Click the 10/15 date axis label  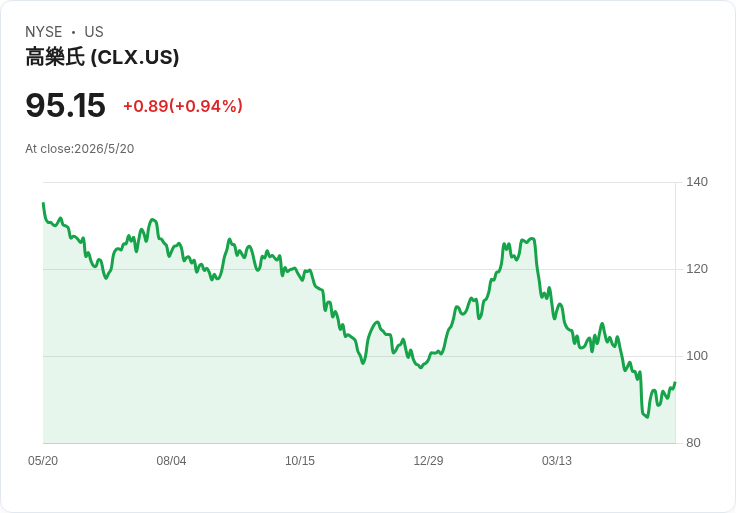(x=300, y=461)
